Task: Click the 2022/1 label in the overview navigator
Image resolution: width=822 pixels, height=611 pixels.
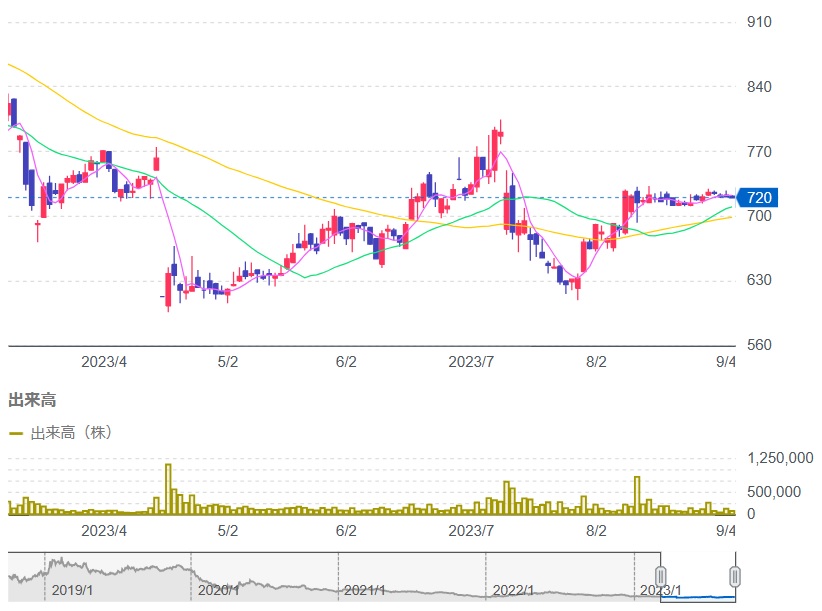Action: [513, 590]
